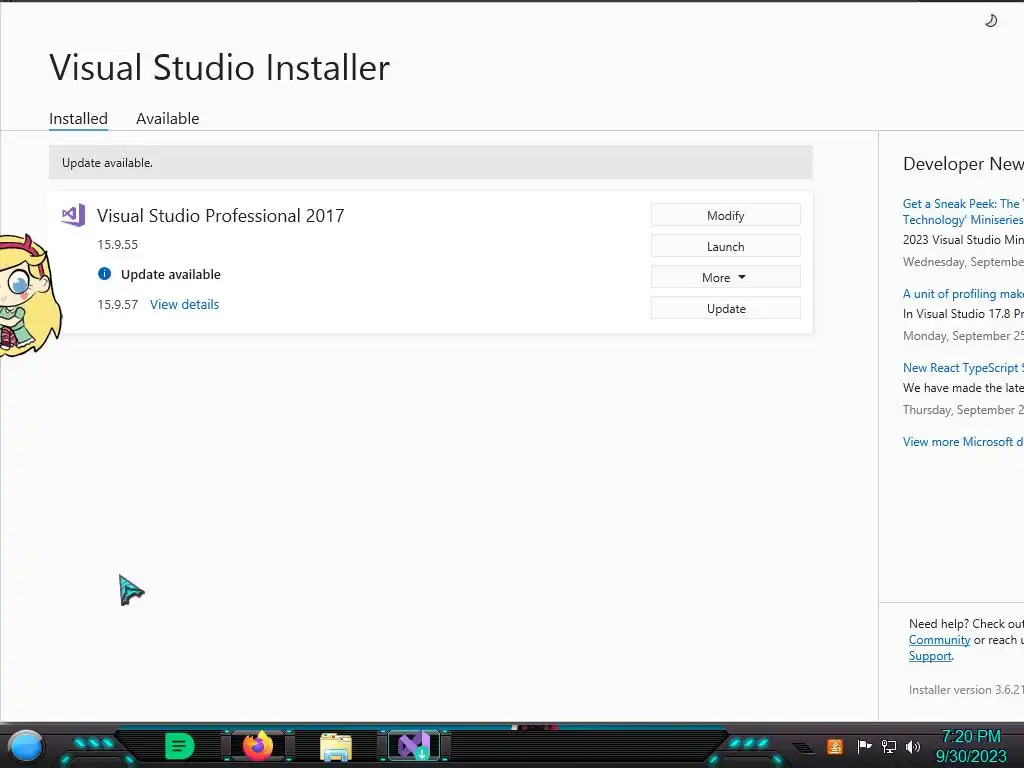Screen dimensions: 1024x768
Task: Open Action Center flag tray icon
Action: pos(865,746)
